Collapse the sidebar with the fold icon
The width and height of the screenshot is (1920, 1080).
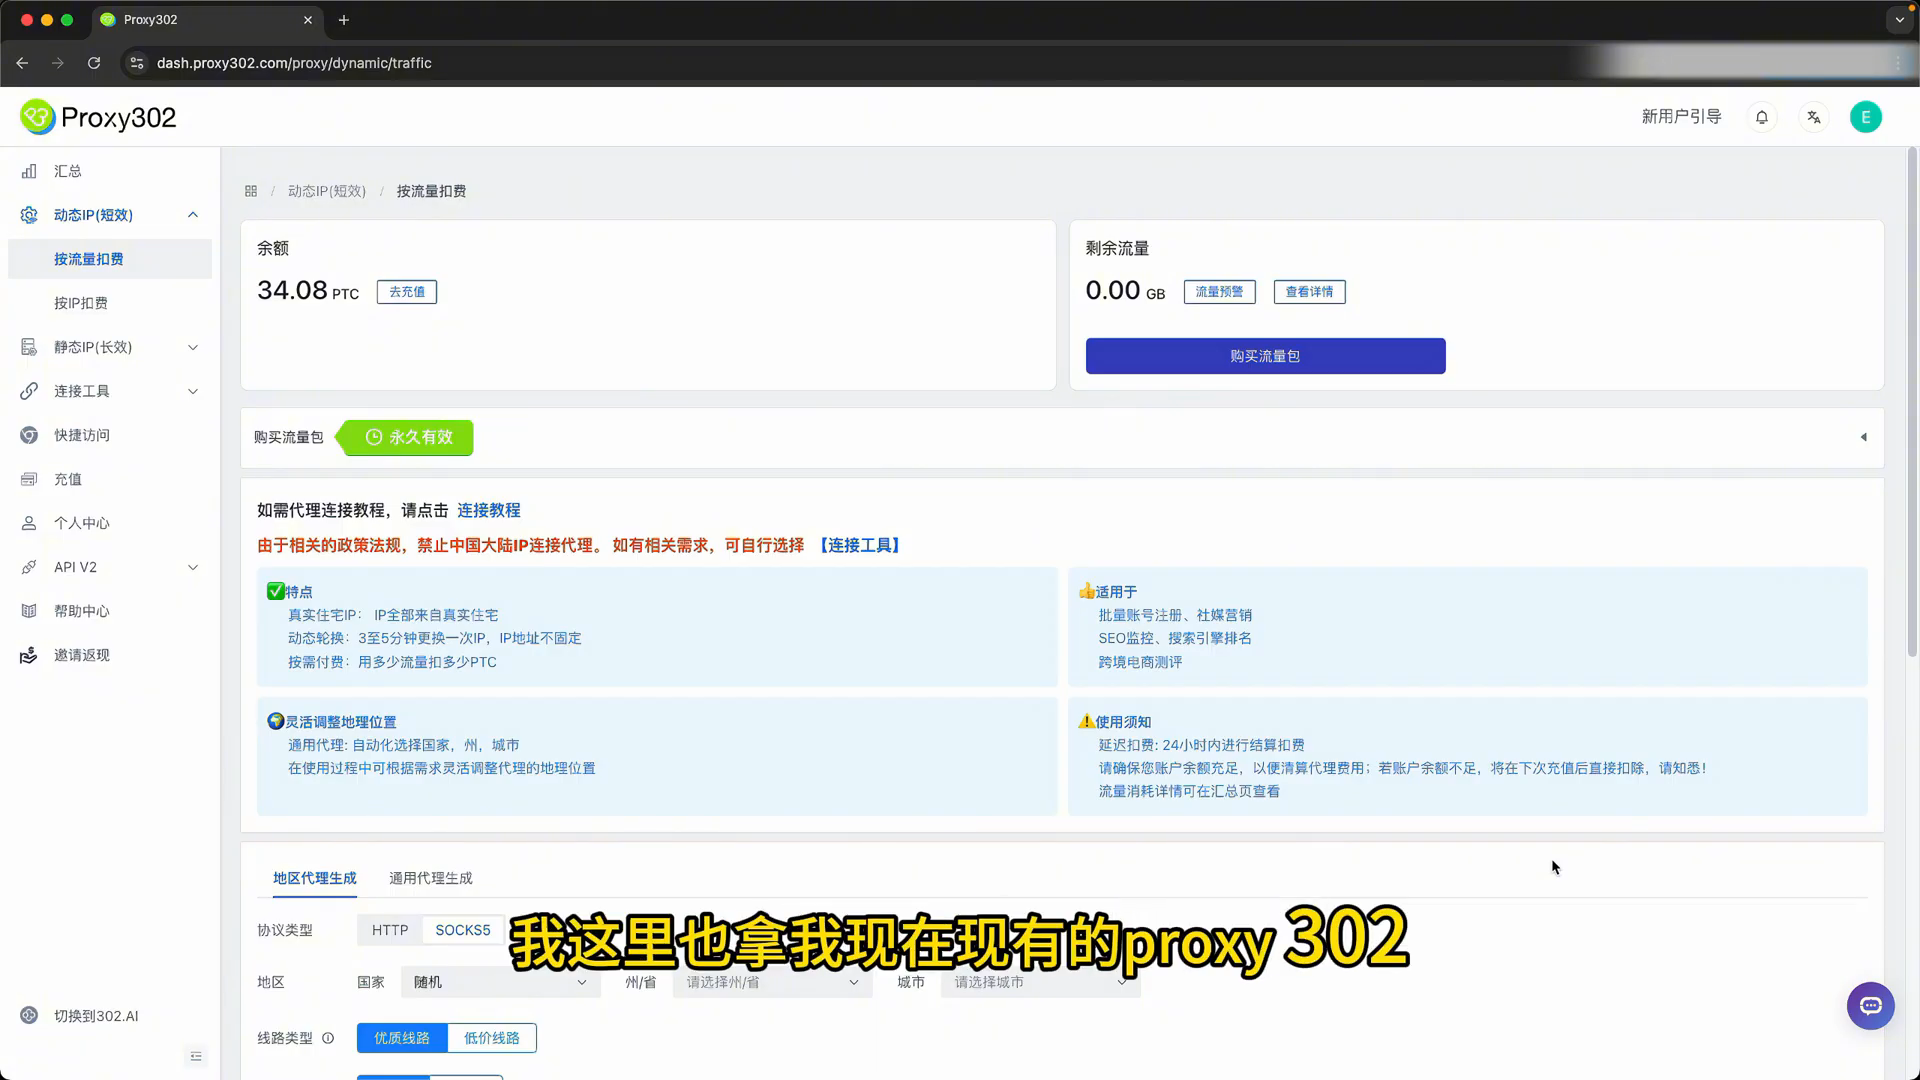point(196,1057)
